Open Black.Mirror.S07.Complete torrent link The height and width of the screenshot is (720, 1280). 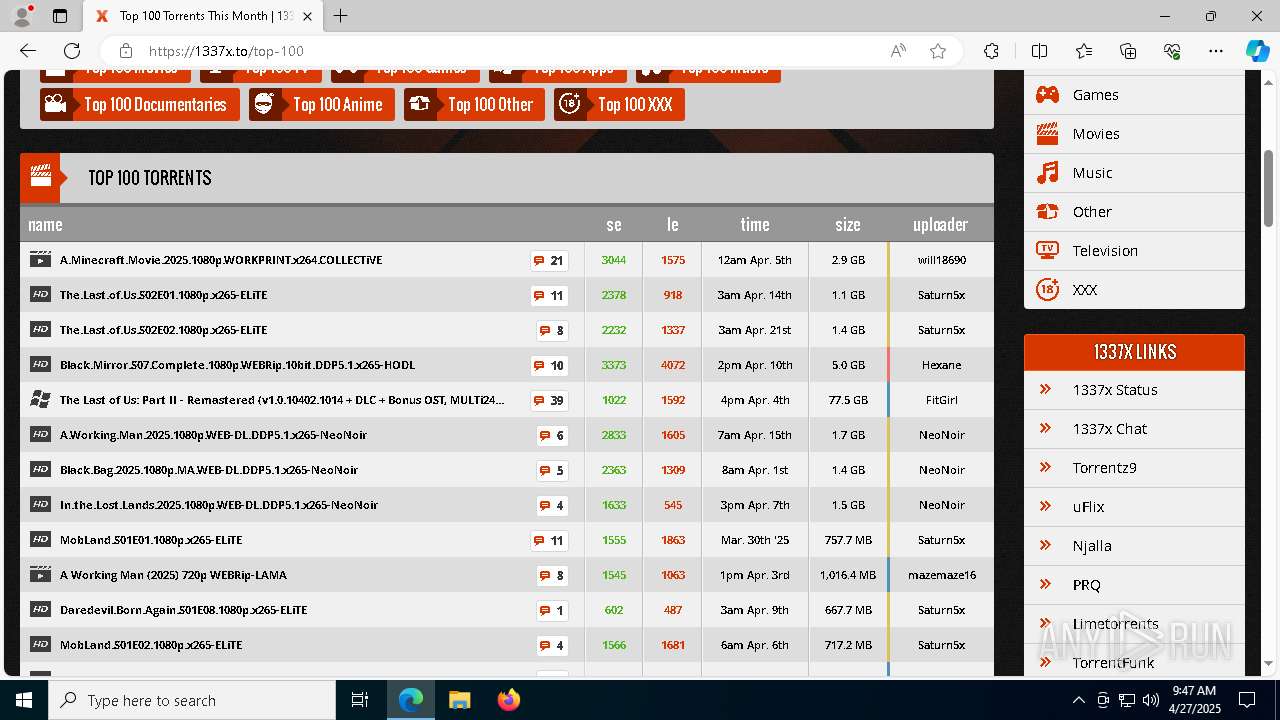coord(237,365)
